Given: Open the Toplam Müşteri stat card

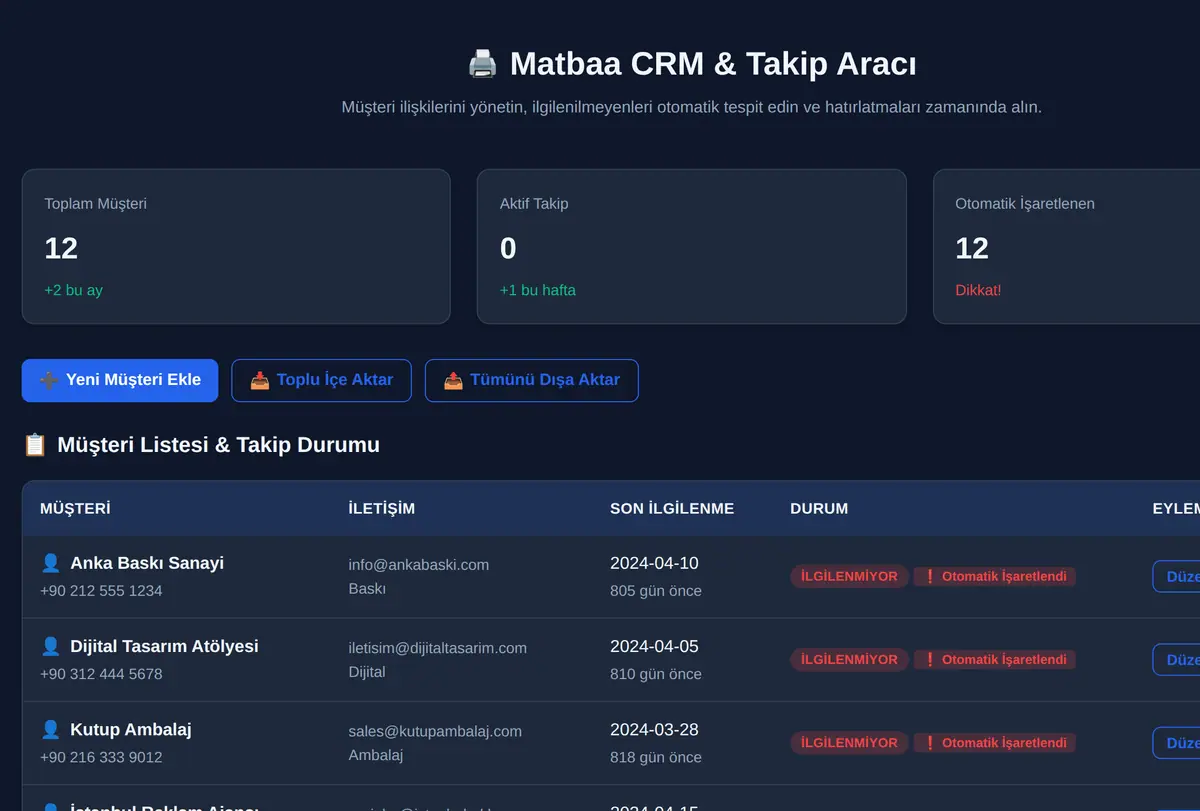Looking at the screenshot, I should pyautogui.click(x=236, y=246).
